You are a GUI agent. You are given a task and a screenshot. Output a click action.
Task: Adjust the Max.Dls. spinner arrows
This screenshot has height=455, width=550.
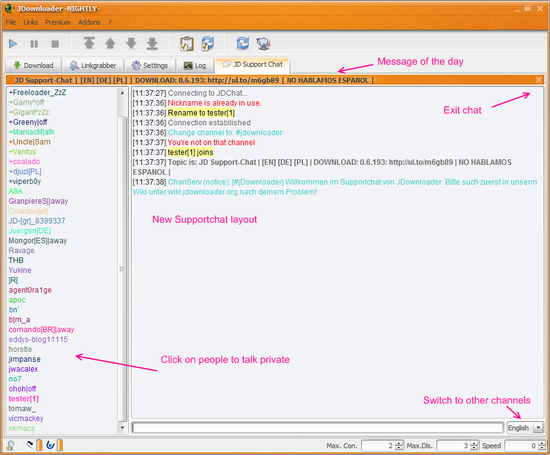coord(474,446)
